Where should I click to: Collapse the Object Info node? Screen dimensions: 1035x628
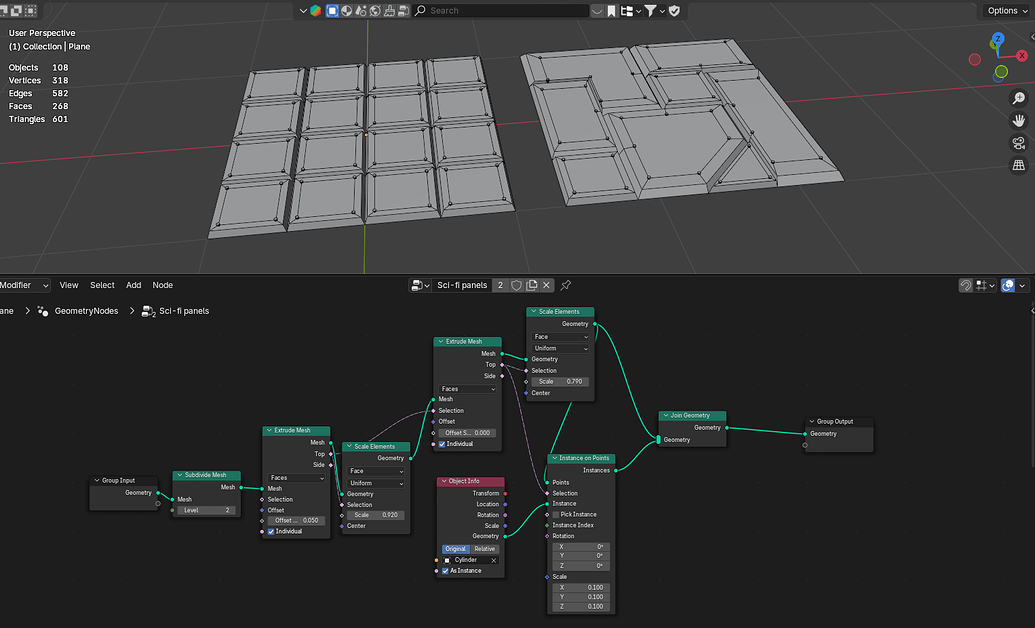pyautogui.click(x=444, y=481)
